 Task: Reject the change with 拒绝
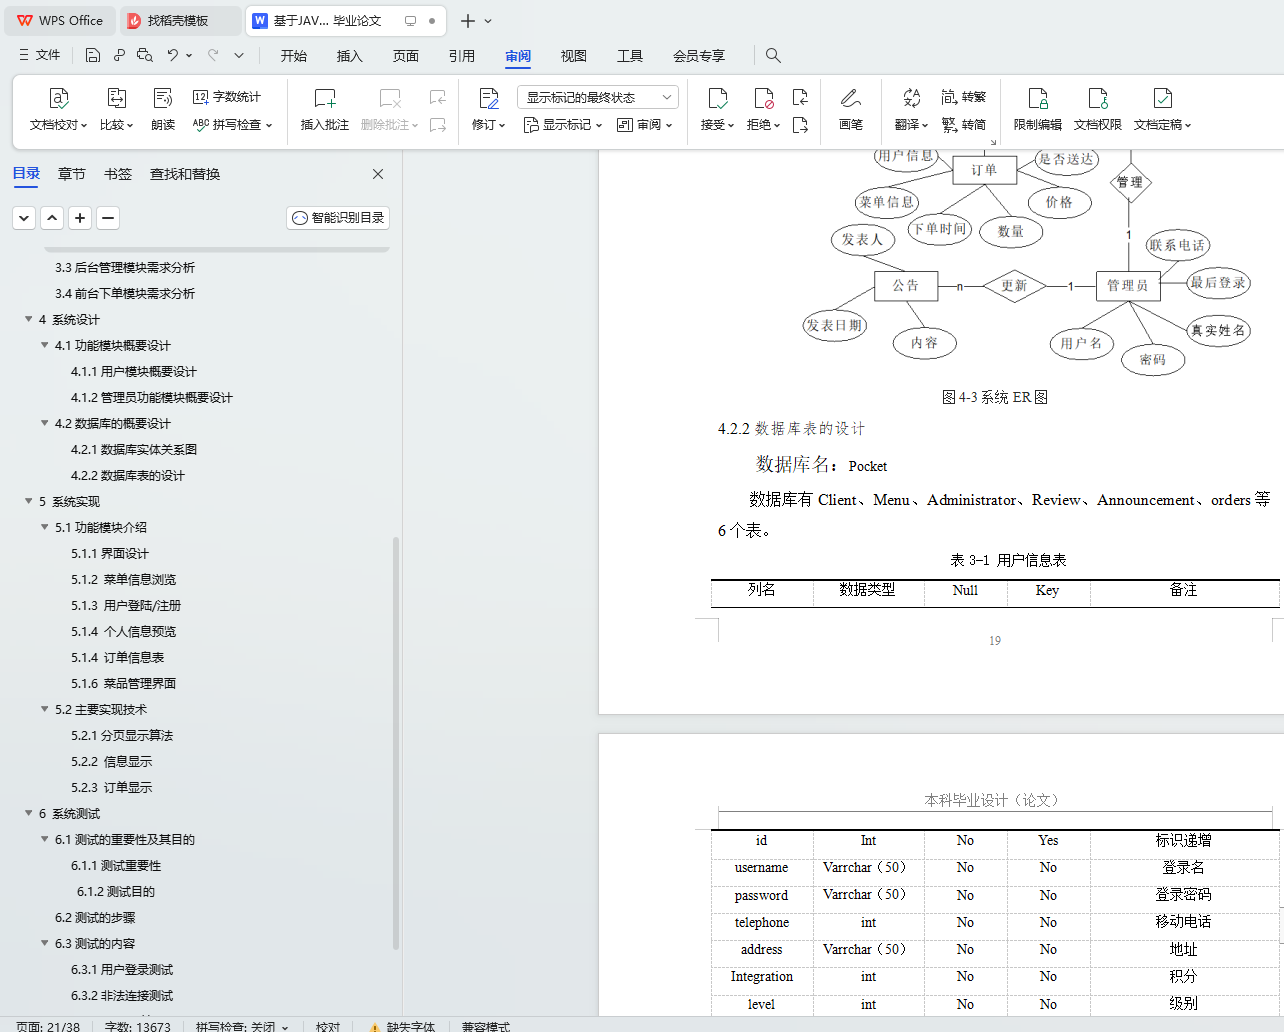763,110
